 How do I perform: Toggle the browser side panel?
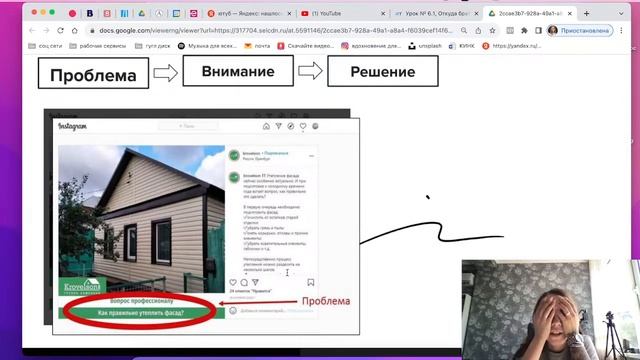pyautogui.click(x=538, y=30)
